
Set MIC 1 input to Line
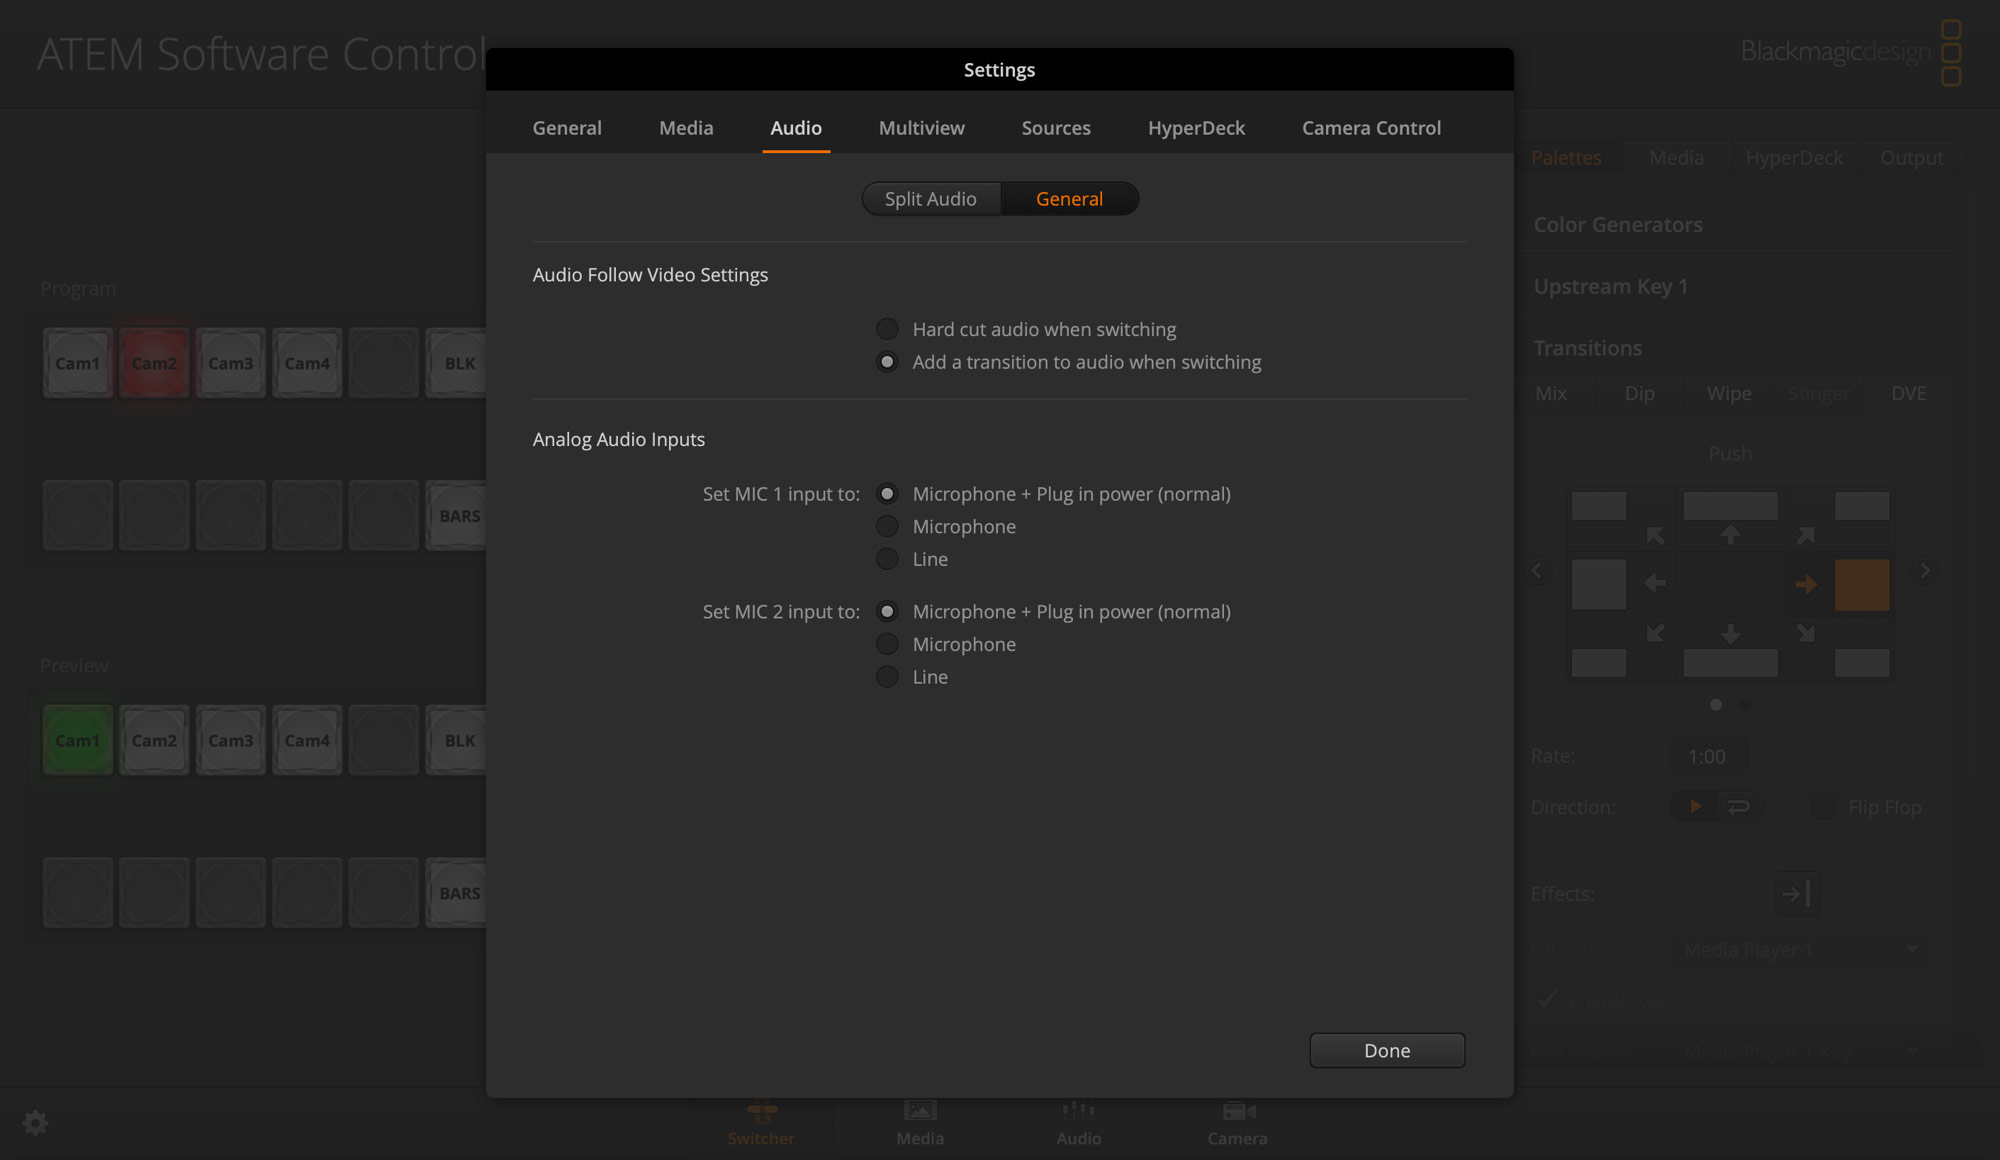887,559
